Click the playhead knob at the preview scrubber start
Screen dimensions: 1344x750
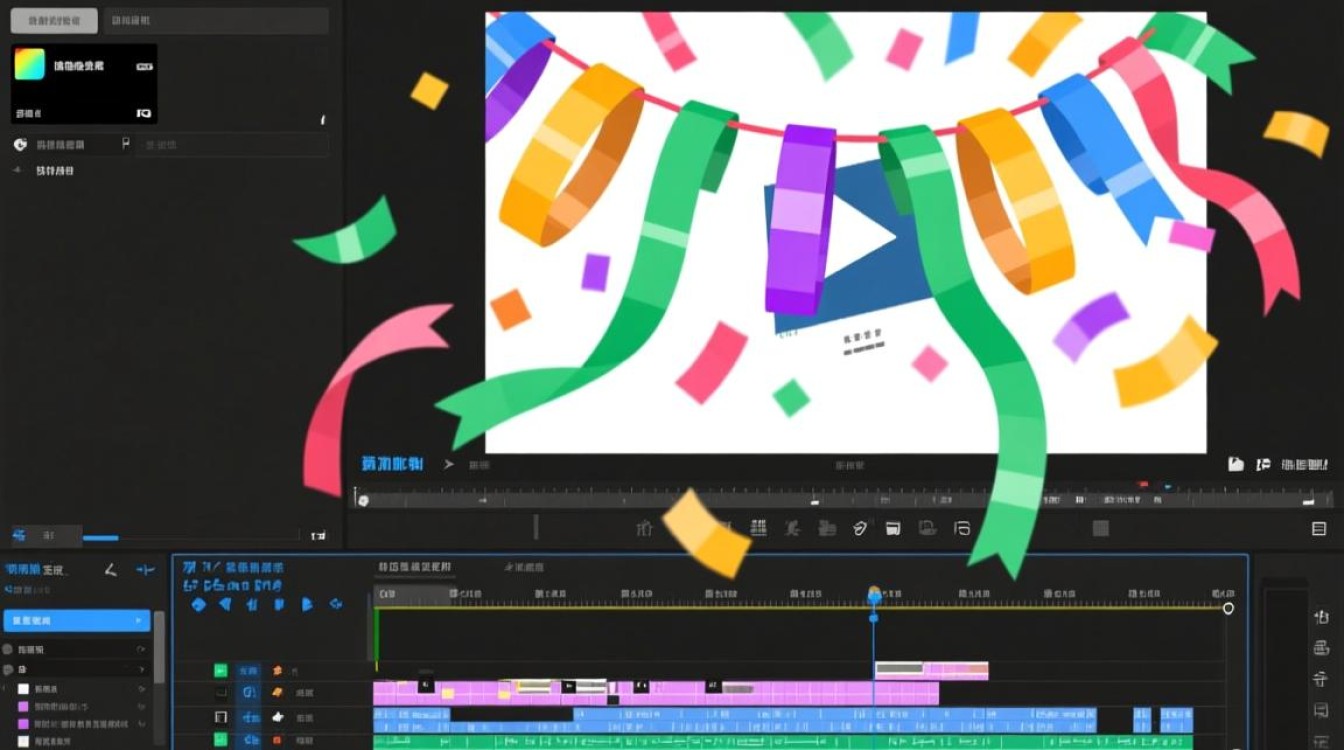[363, 500]
